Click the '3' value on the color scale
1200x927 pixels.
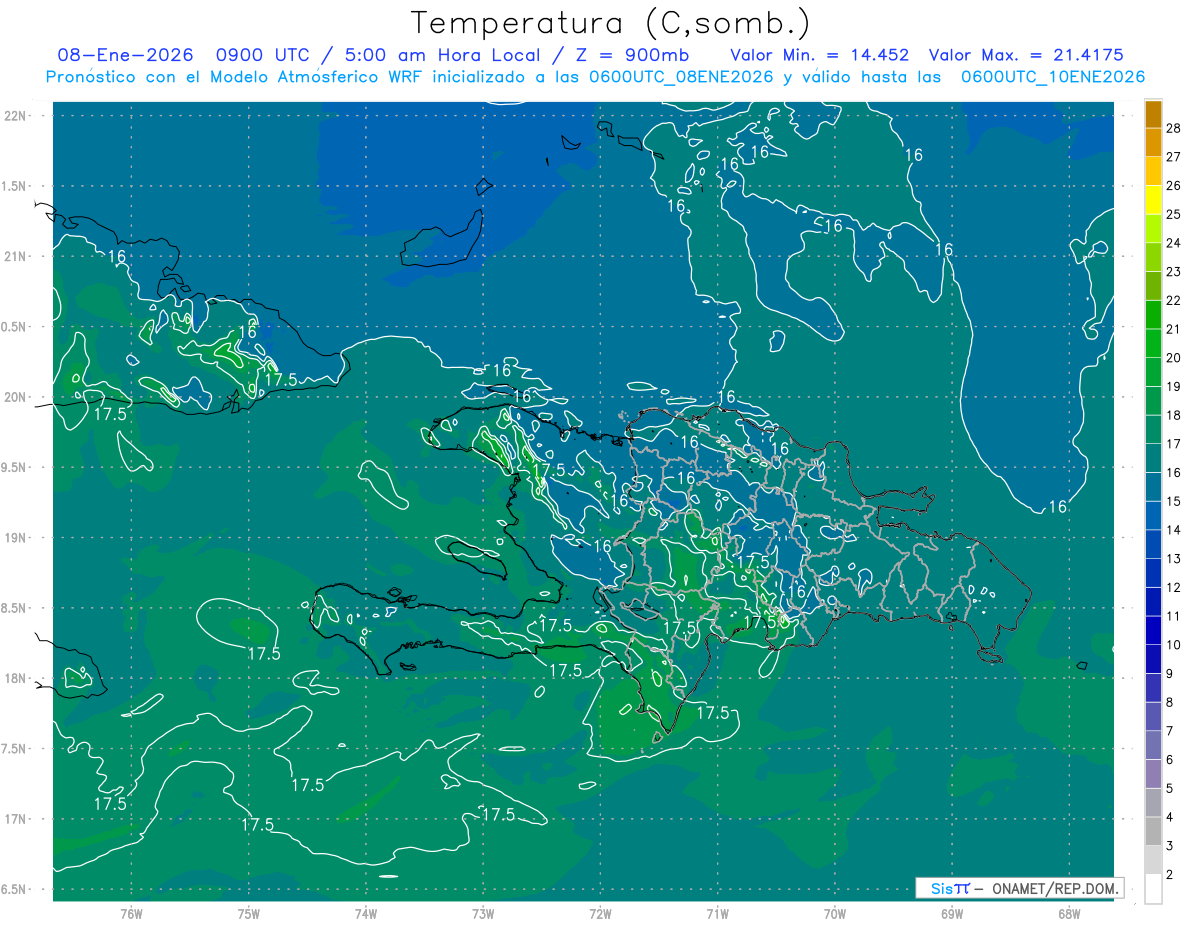click(1171, 846)
